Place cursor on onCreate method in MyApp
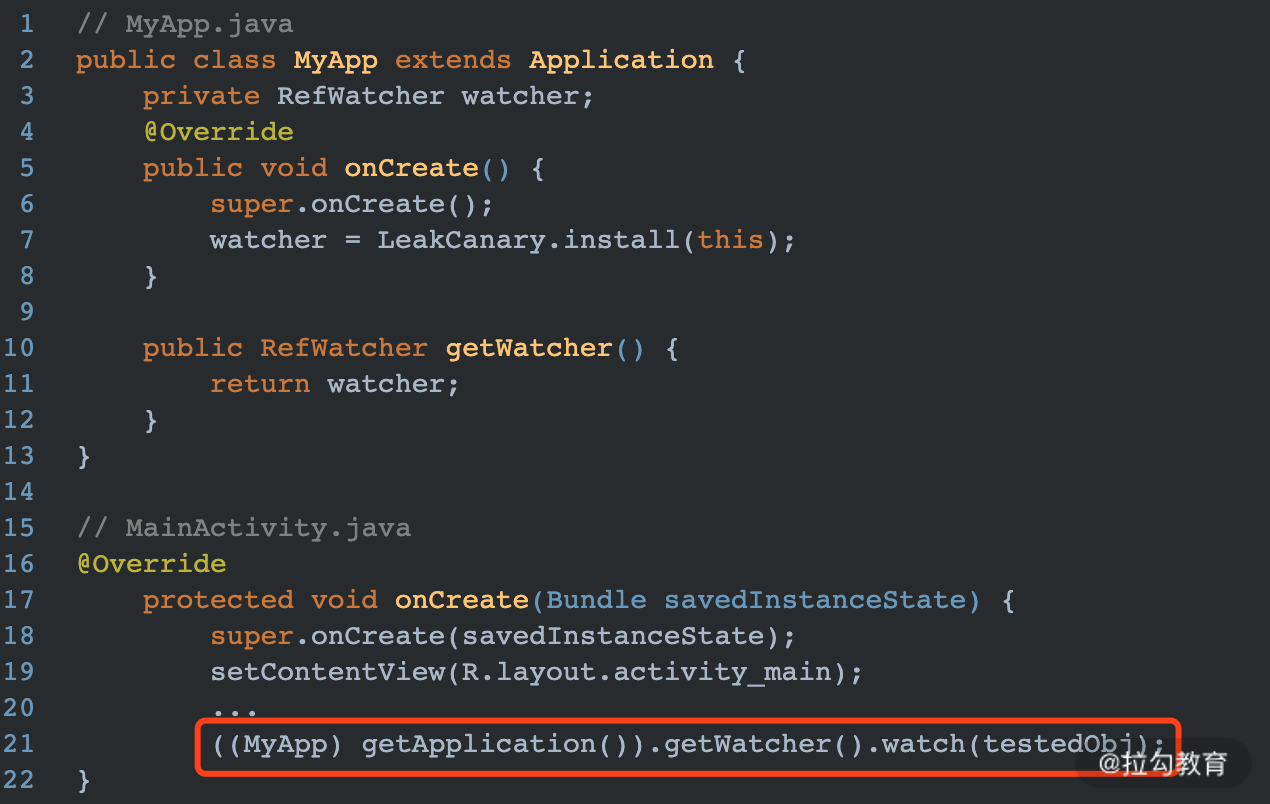This screenshot has height=804, width=1270. [x=411, y=168]
